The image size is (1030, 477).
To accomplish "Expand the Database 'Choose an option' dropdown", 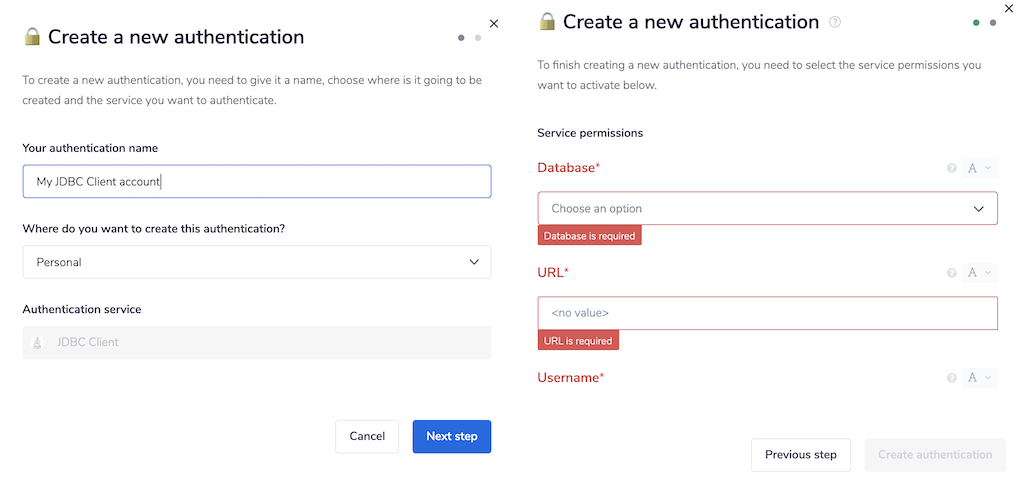I will tap(767, 208).
